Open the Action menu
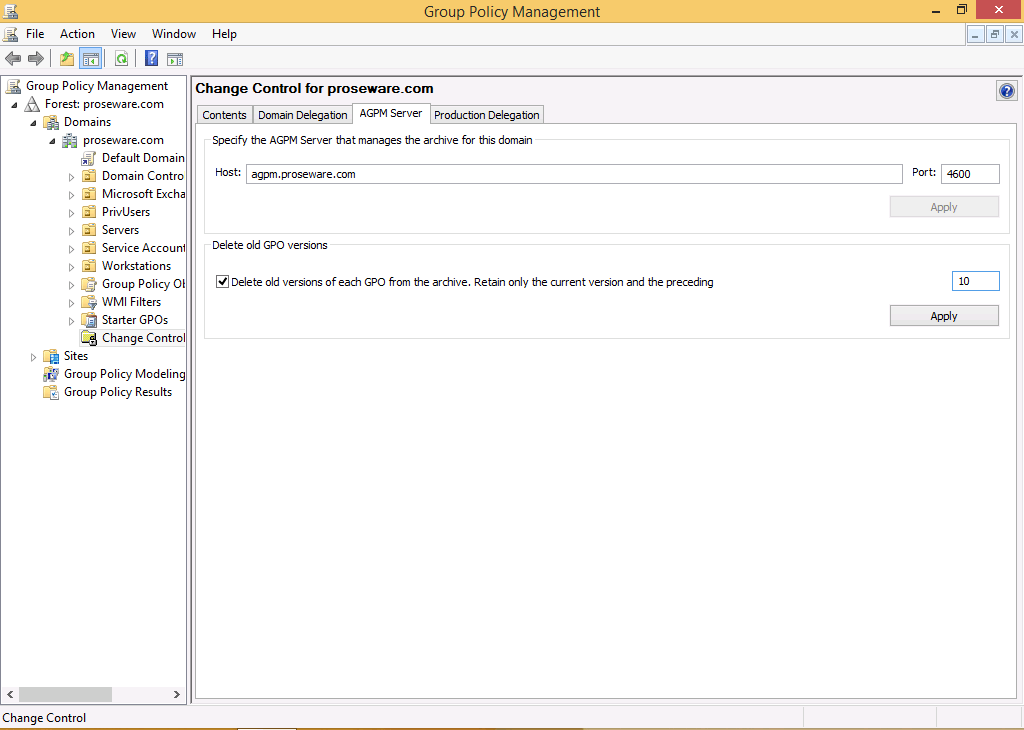The width and height of the screenshot is (1024, 730). tap(77, 34)
